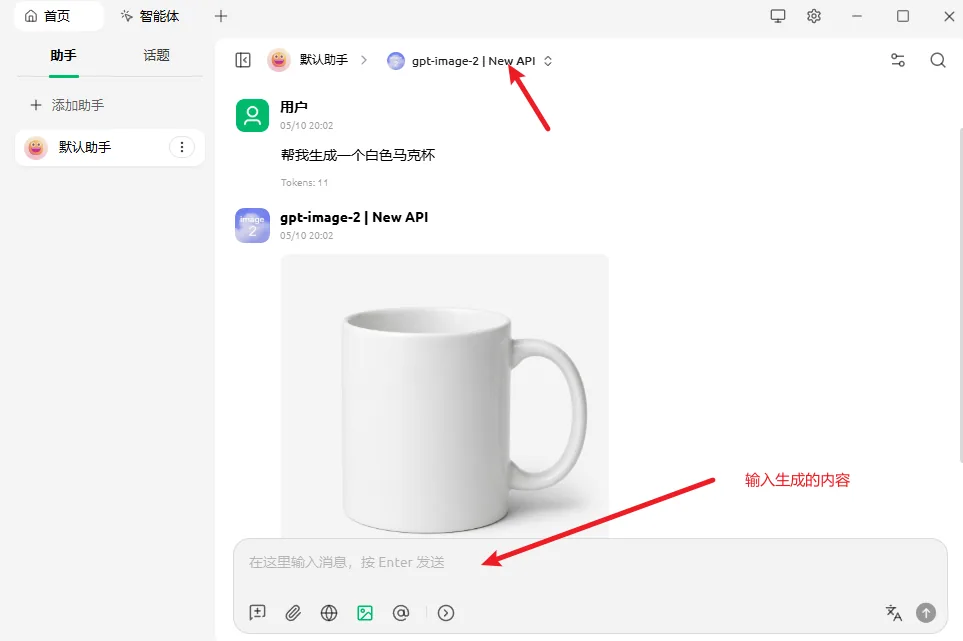This screenshot has width=963, height=641.
Task: Collapse the sidebar panel icon
Action: coord(243,60)
